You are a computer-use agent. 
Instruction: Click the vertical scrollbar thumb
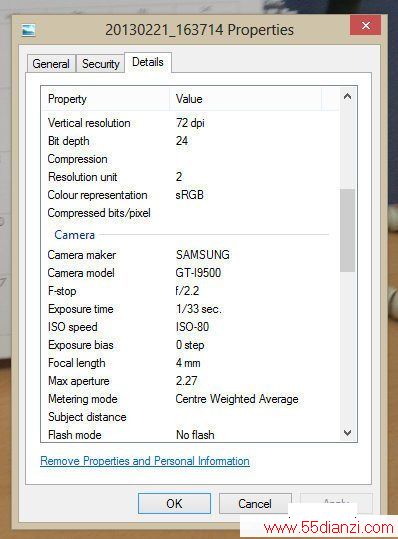347,230
